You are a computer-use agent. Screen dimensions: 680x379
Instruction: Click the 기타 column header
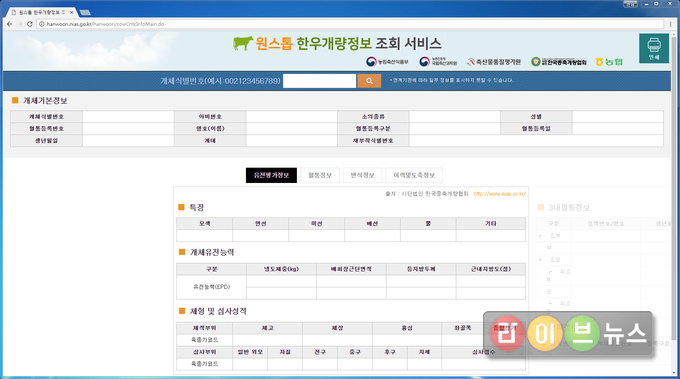(490, 224)
